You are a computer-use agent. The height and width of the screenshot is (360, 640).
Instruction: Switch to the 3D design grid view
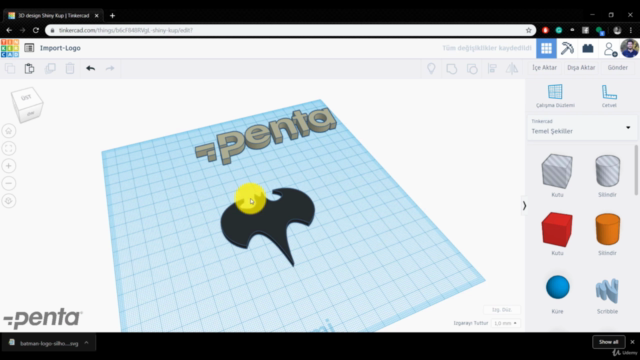pos(546,48)
